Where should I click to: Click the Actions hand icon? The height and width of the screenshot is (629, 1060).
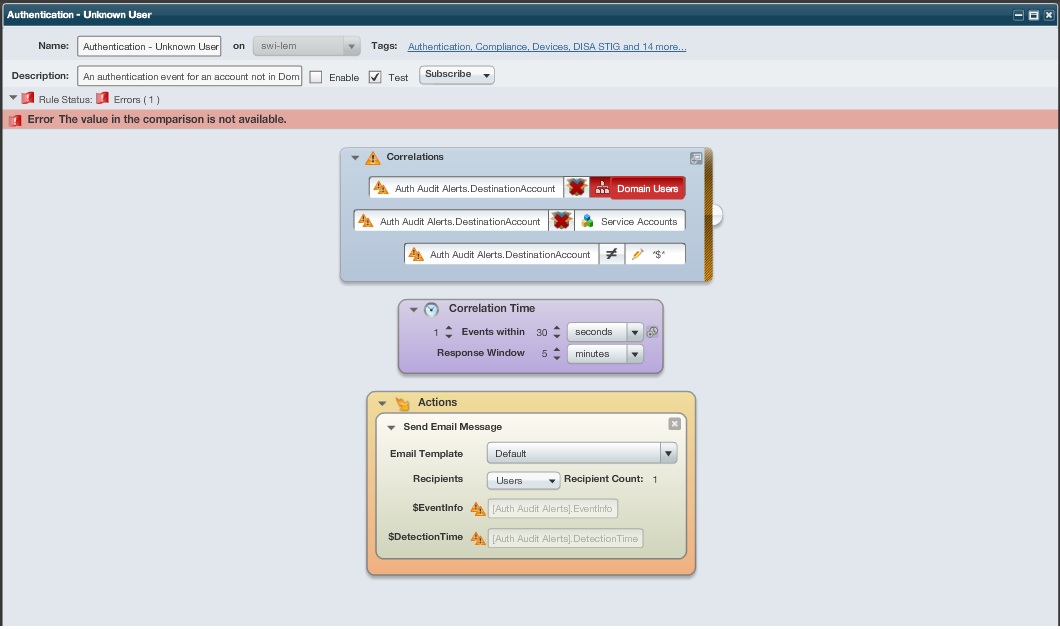click(x=402, y=403)
